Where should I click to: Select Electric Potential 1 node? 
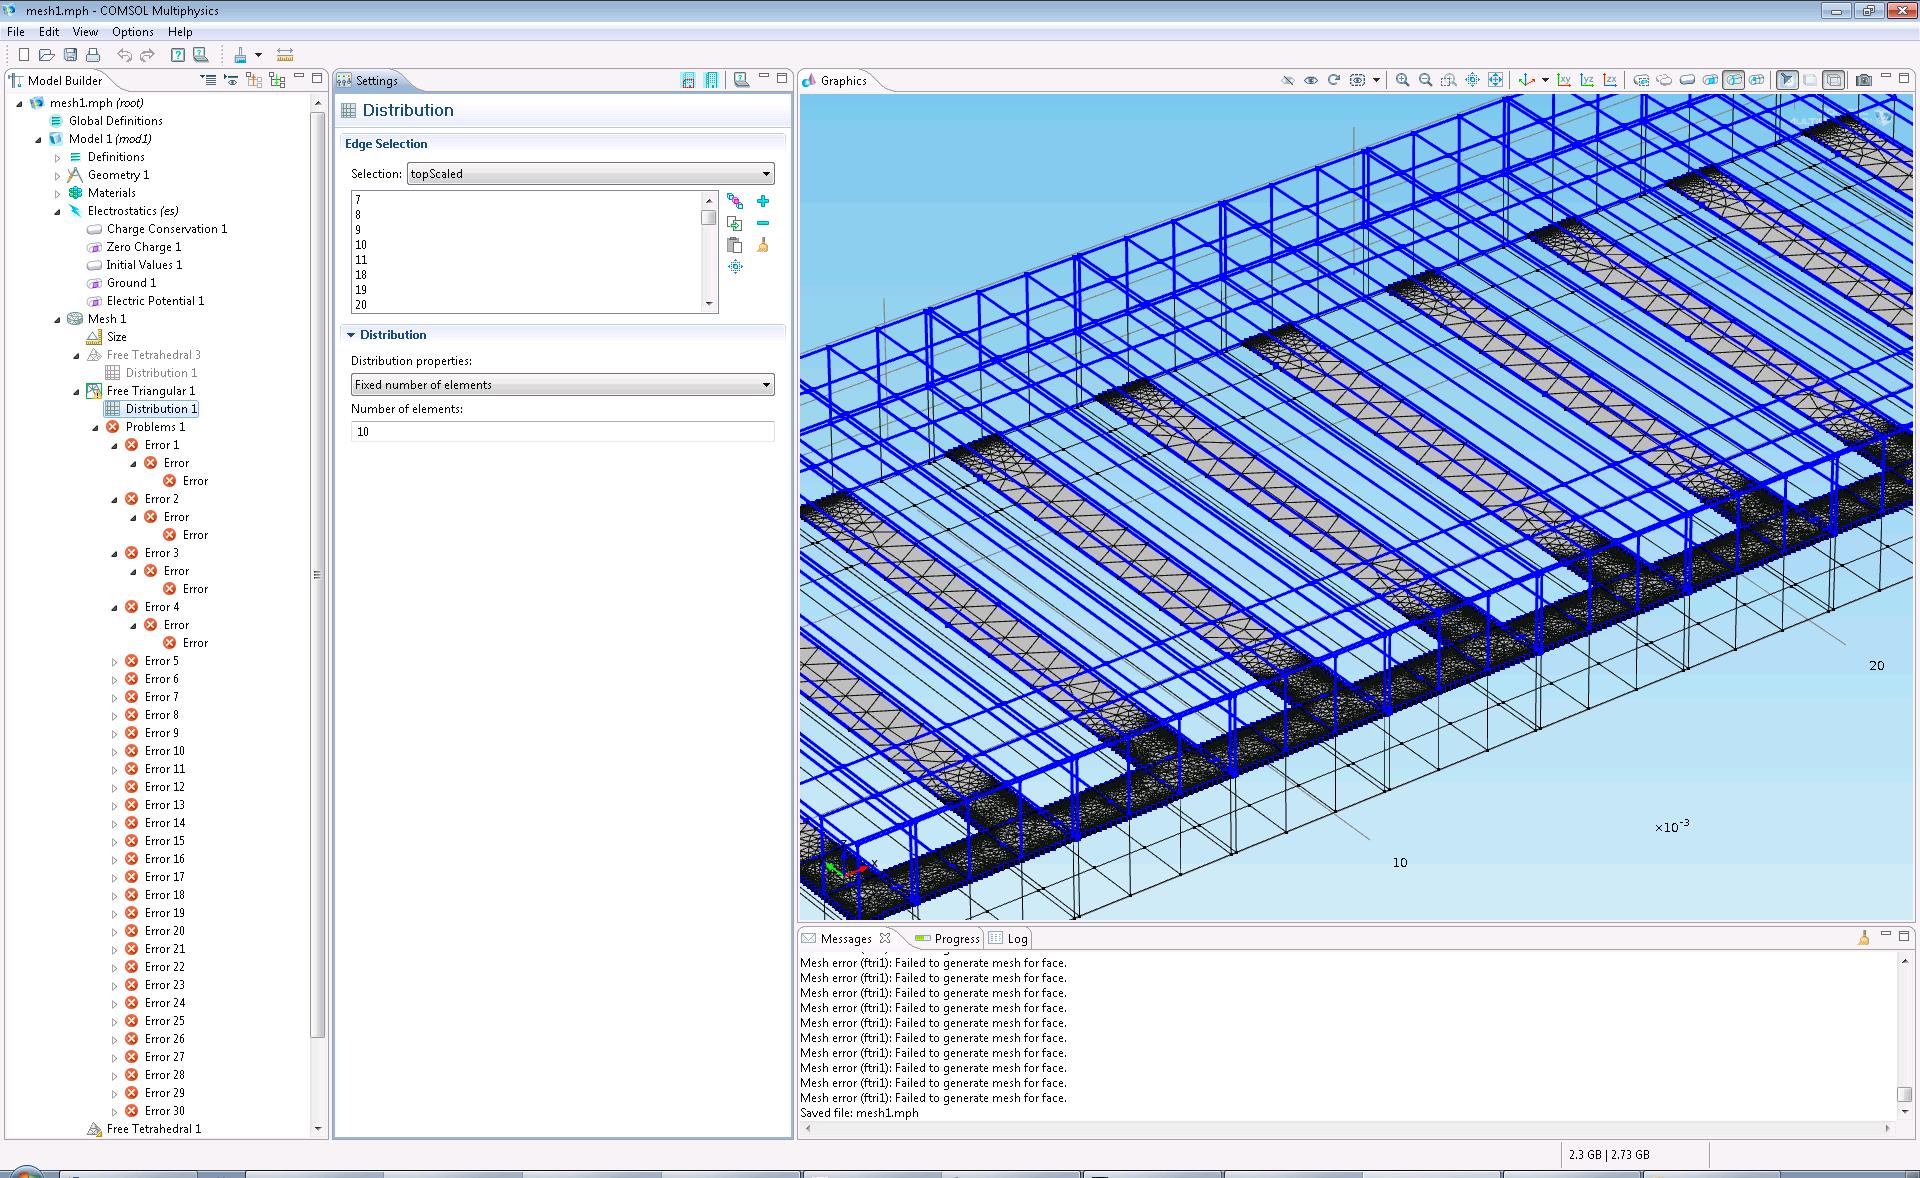(x=155, y=301)
